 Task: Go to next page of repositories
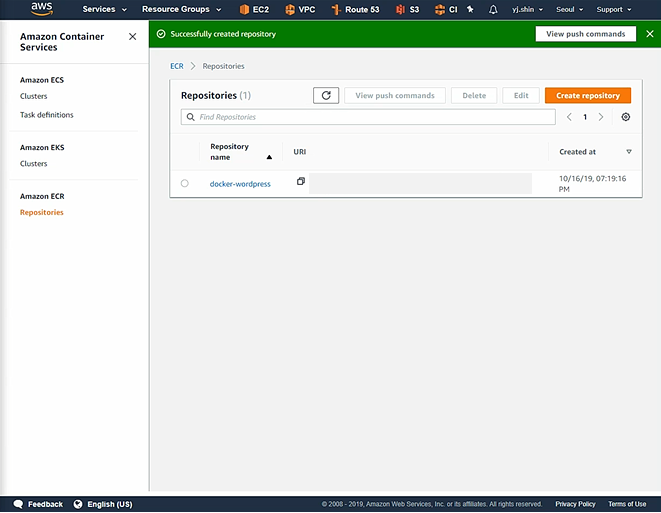(x=601, y=117)
